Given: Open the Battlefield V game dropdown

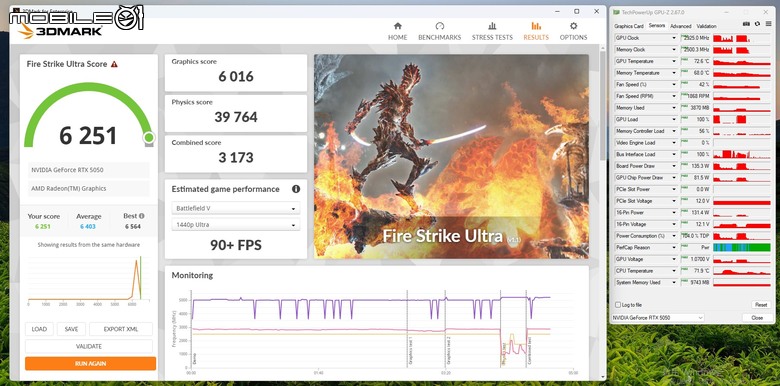Looking at the screenshot, I should click(236, 208).
